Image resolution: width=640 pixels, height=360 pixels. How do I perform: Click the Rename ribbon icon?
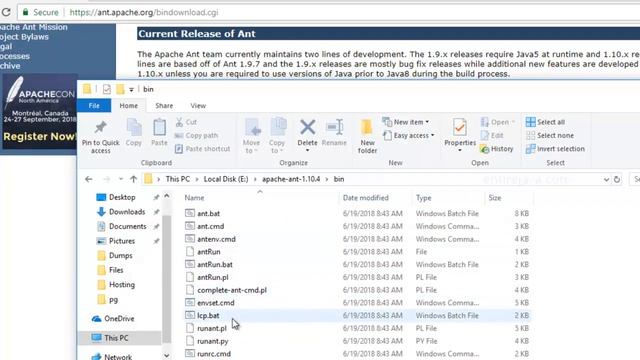[334, 127]
